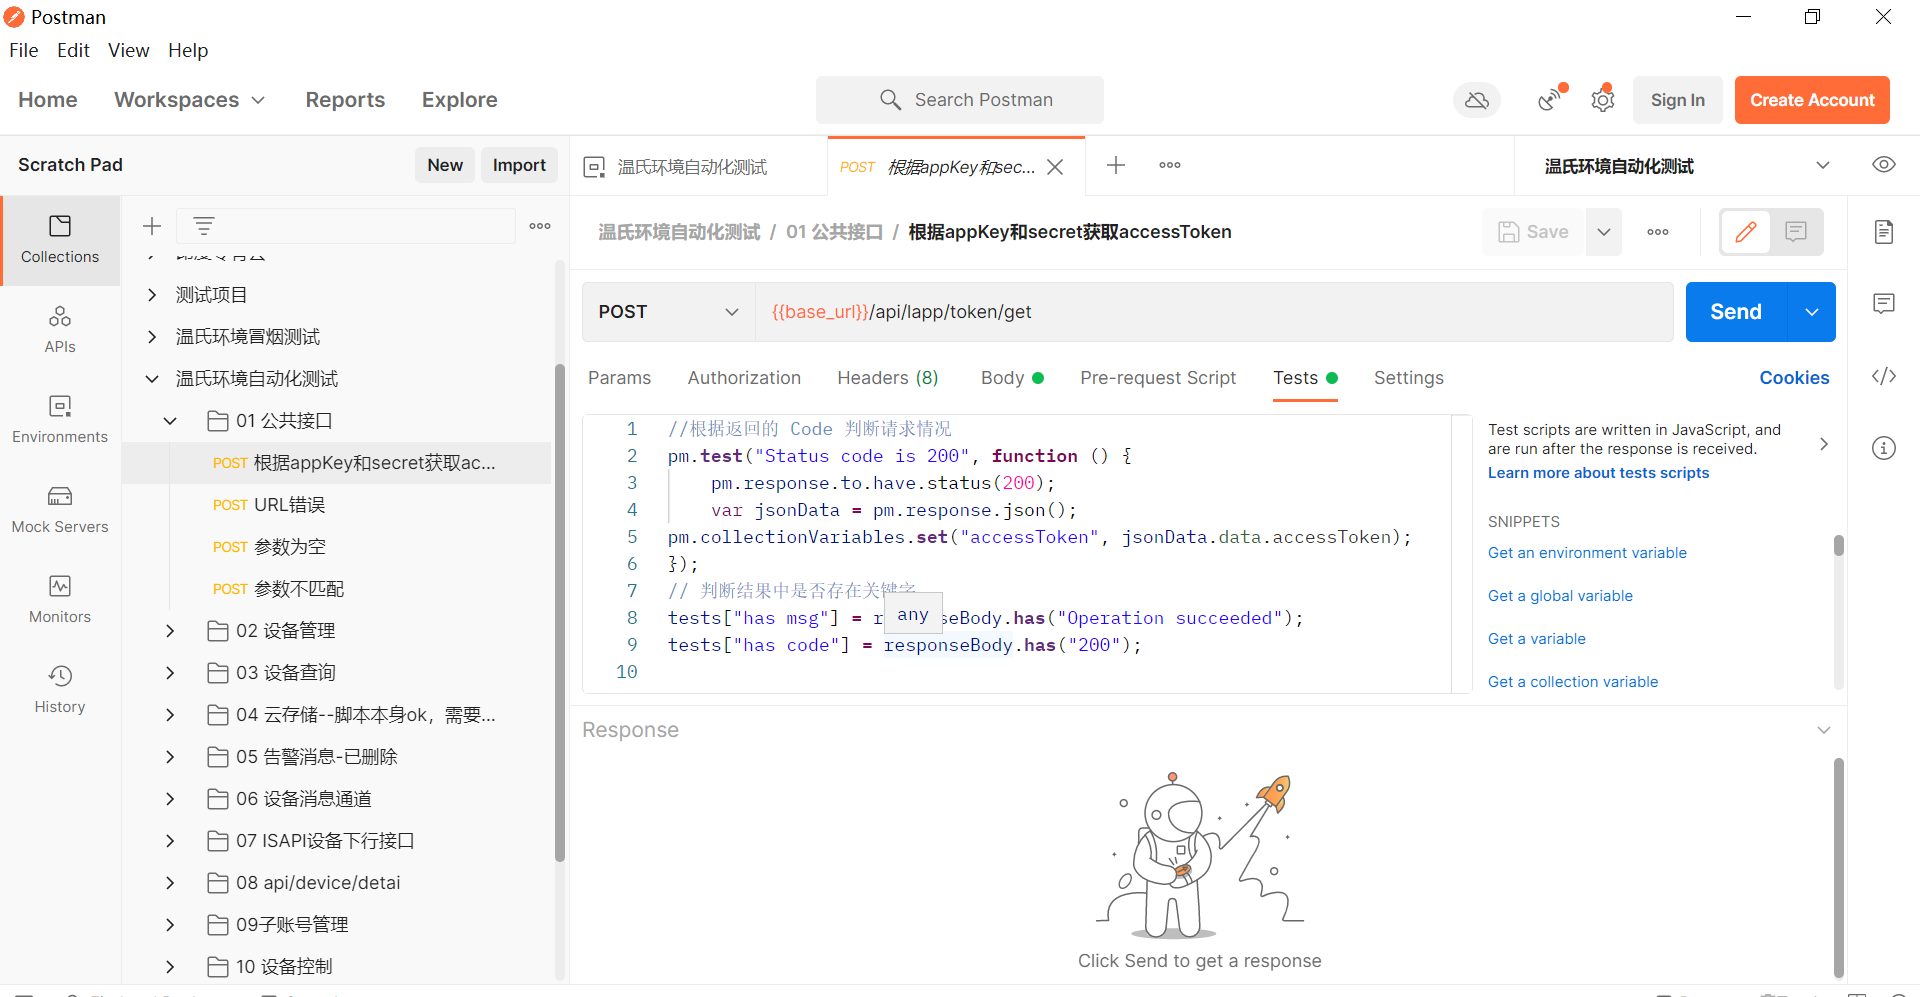Open a new request tab with plus
Image resolution: width=1920 pixels, height=997 pixels.
pyautogui.click(x=1116, y=165)
